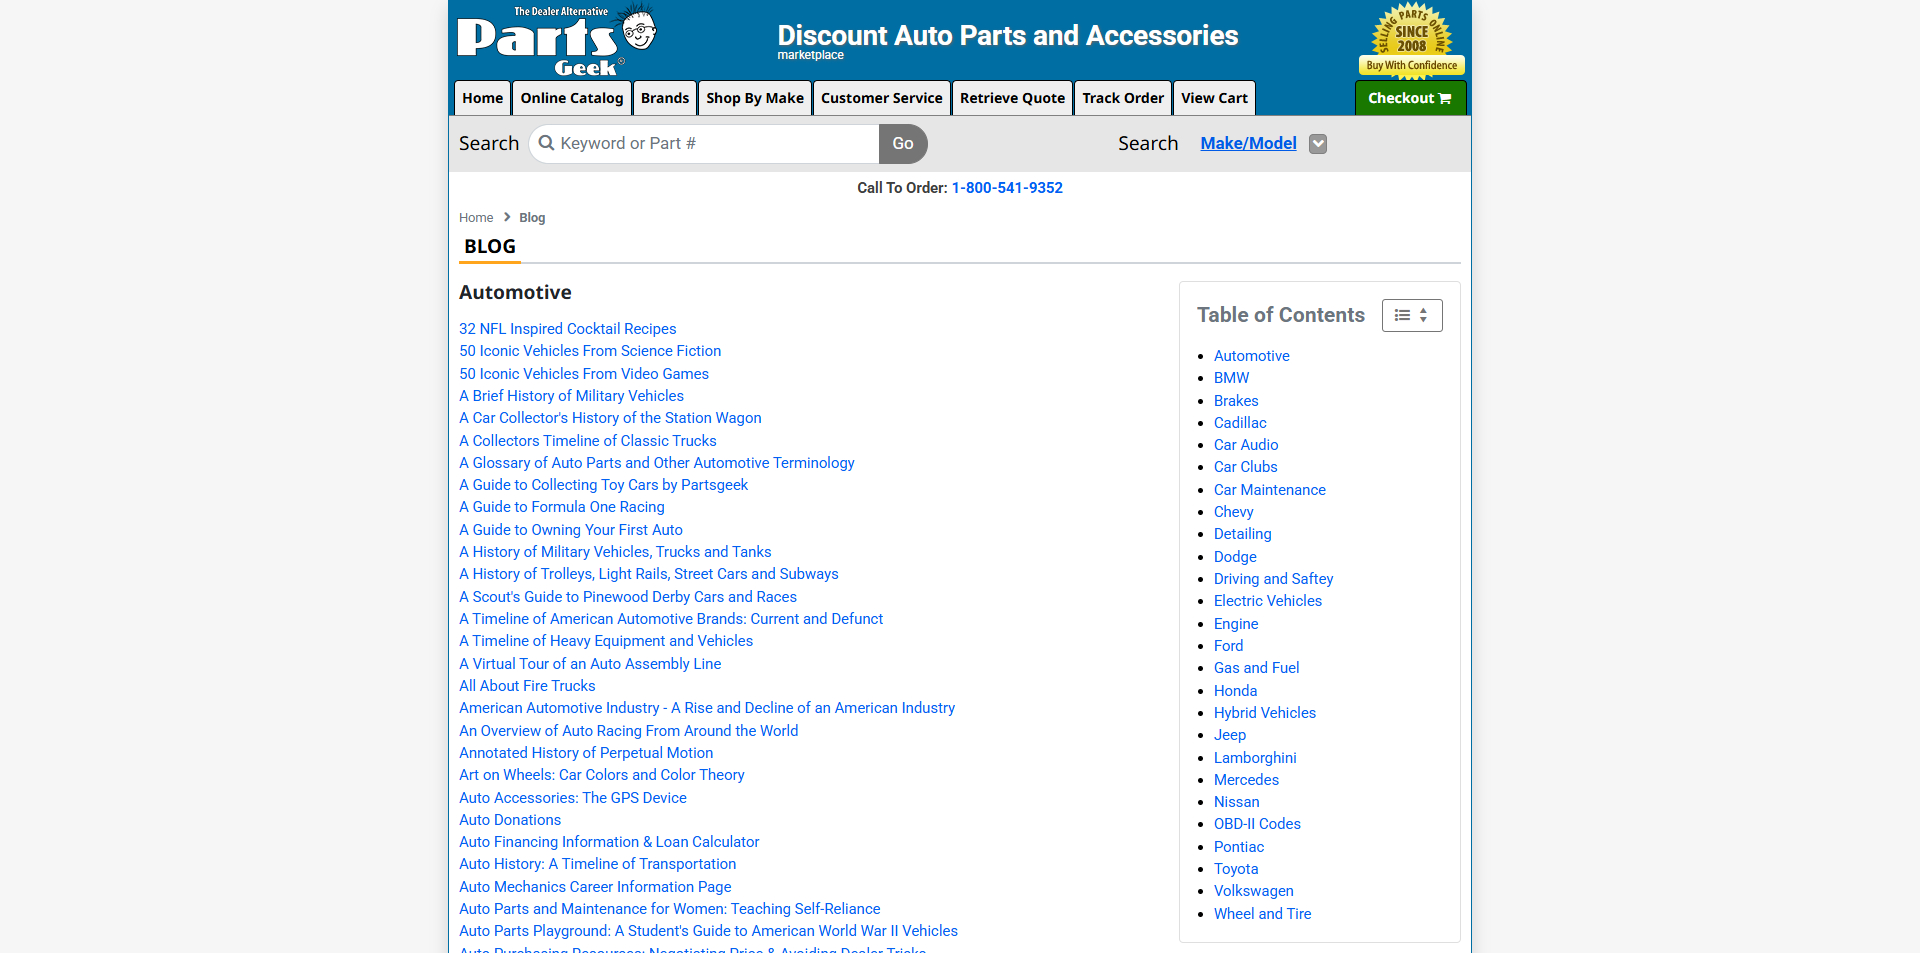Open 50 Iconic Vehicles From Science Fiction
This screenshot has width=1920, height=953.
[590, 351]
